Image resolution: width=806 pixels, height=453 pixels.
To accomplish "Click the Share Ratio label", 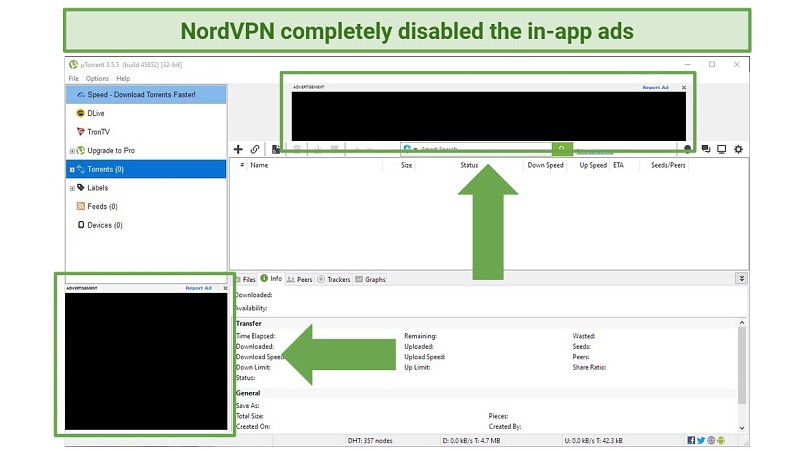I will click(590, 367).
